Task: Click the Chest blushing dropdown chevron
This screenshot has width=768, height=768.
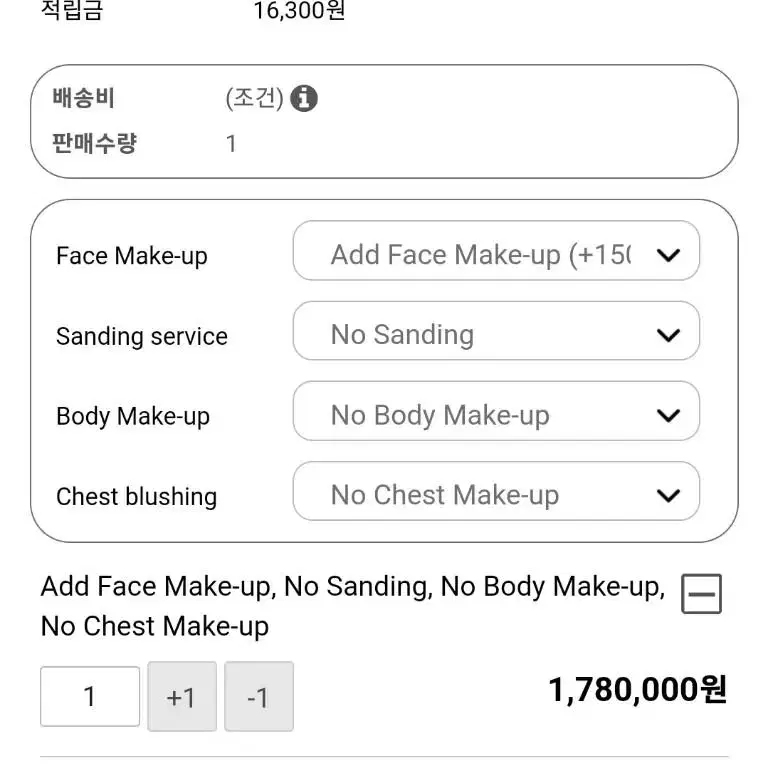Action: [x=668, y=495]
